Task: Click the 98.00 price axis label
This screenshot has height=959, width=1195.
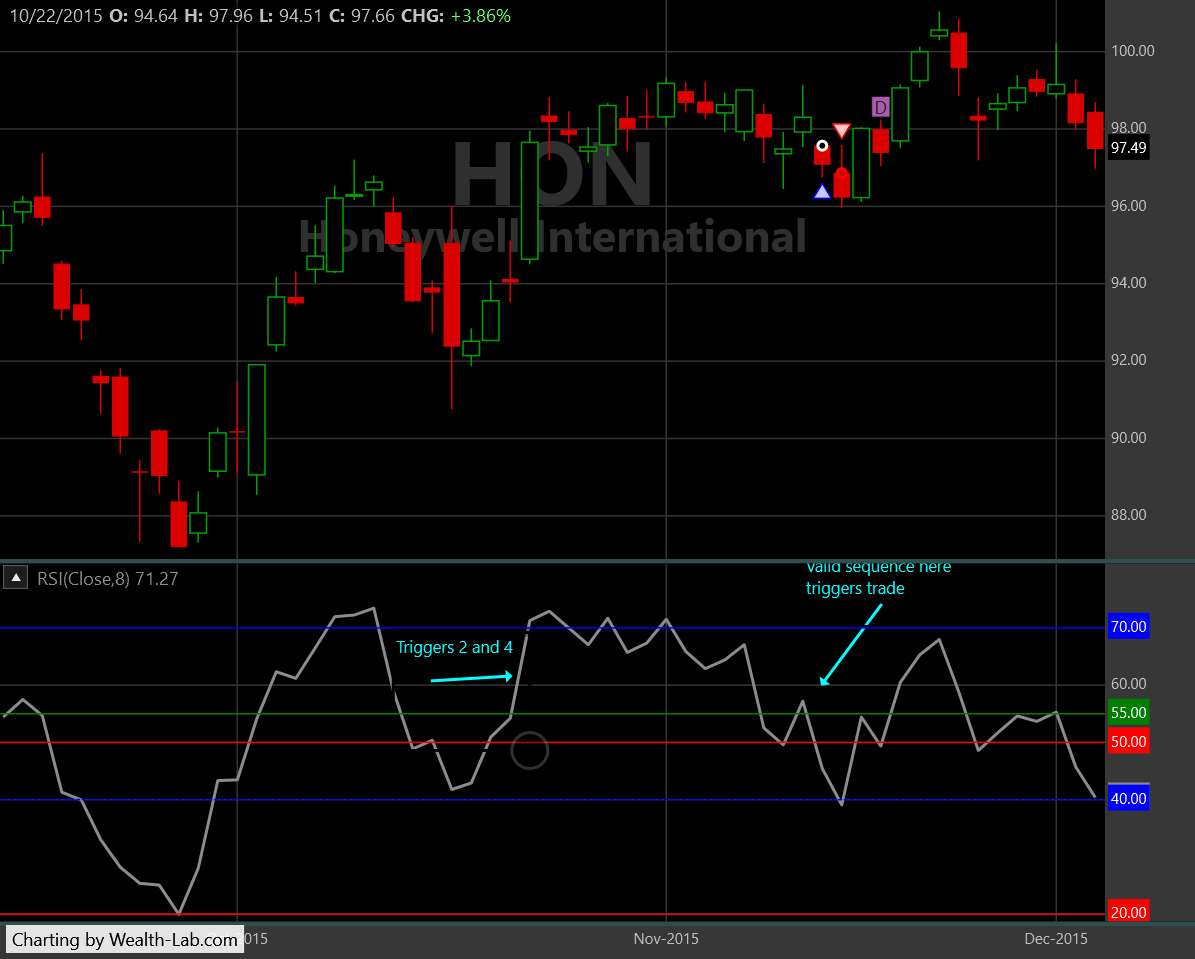Action: click(1129, 128)
